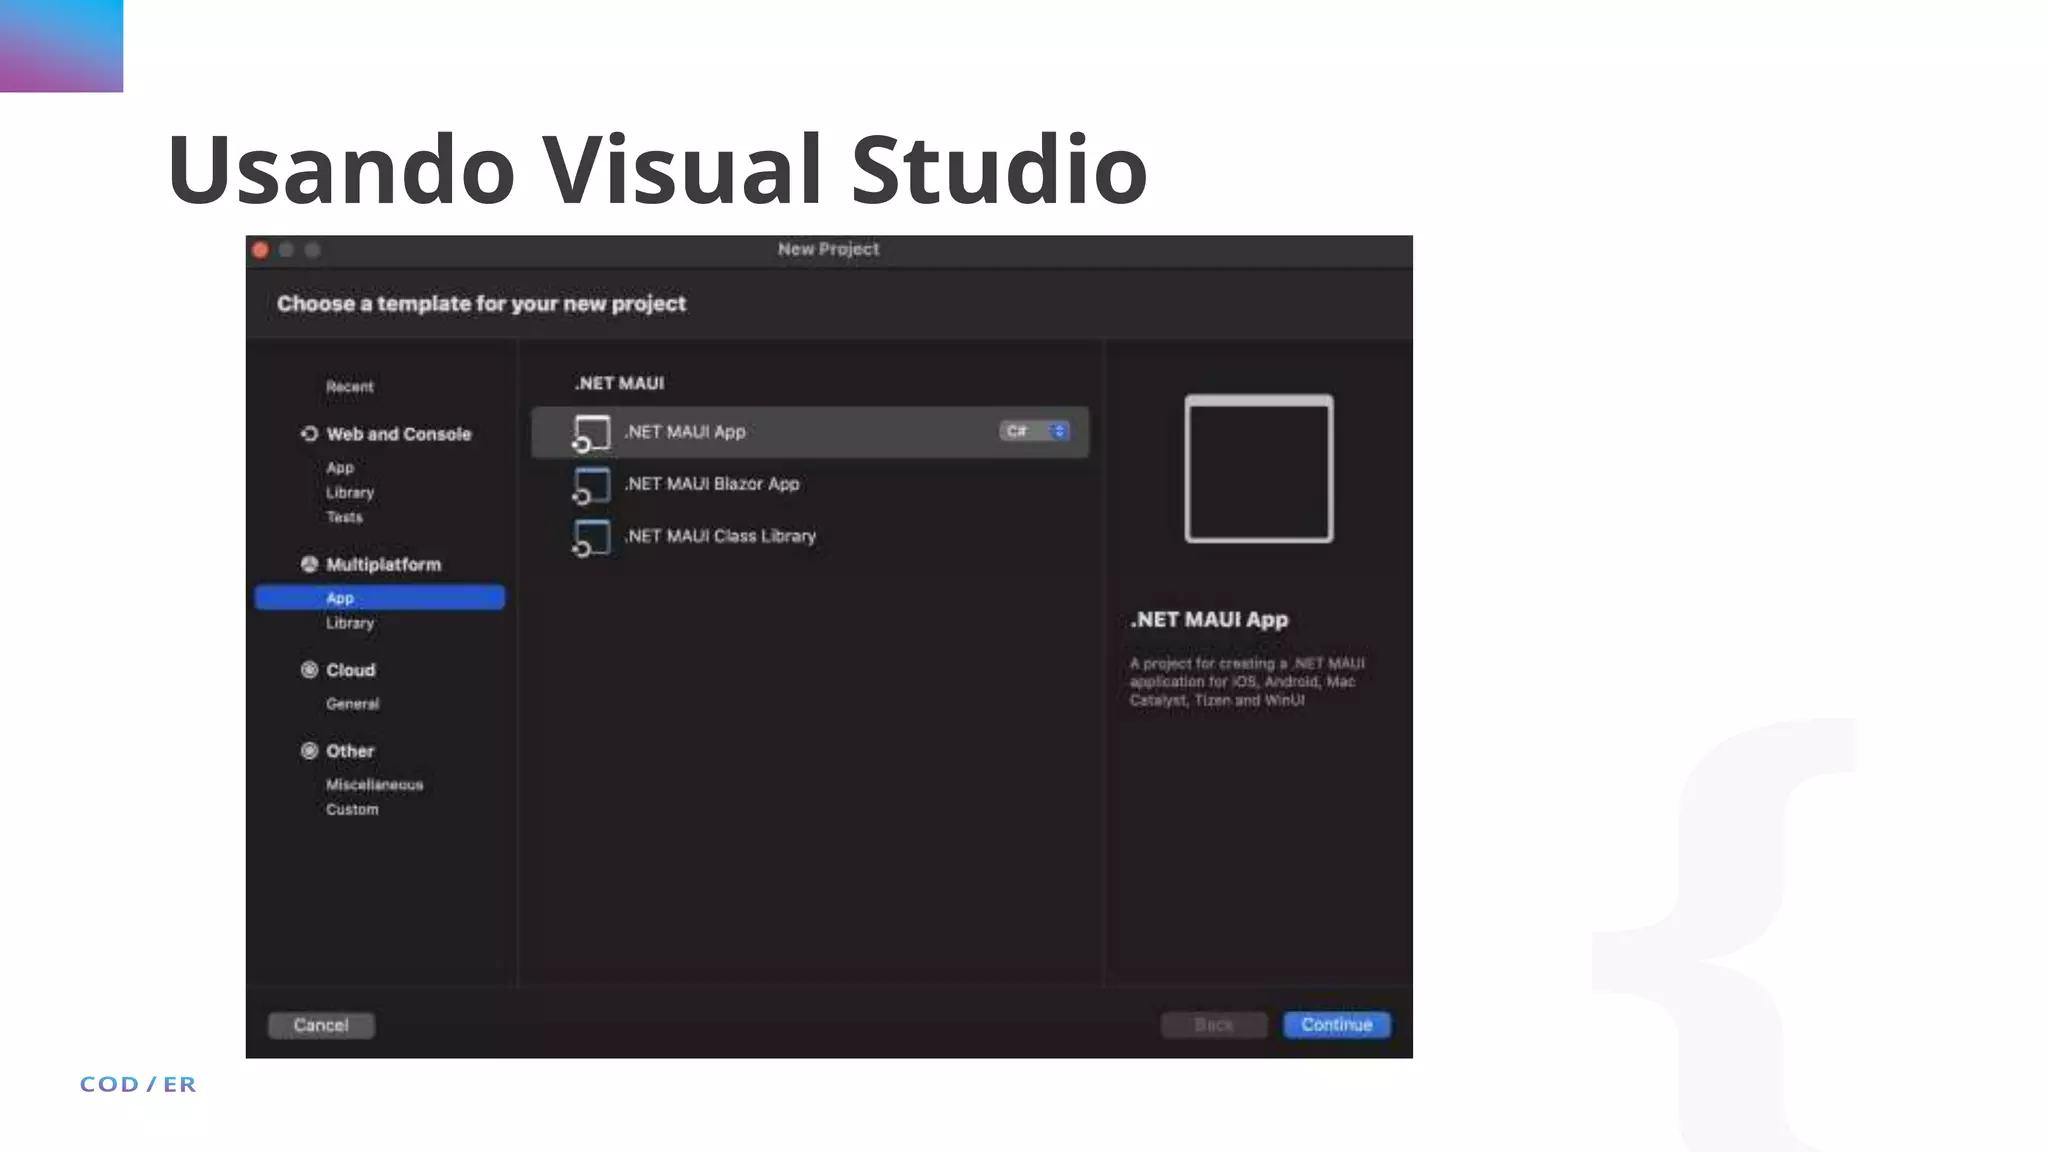Click the disabled Back button
The image size is (2048, 1152).
pyautogui.click(x=1213, y=1025)
